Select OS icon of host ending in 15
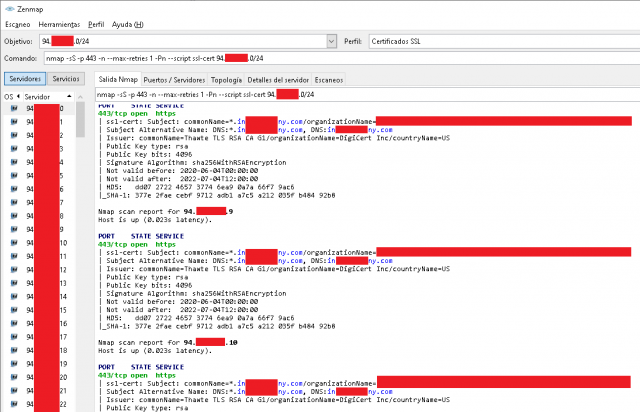The width and height of the screenshot is (640, 412). pos(14,310)
